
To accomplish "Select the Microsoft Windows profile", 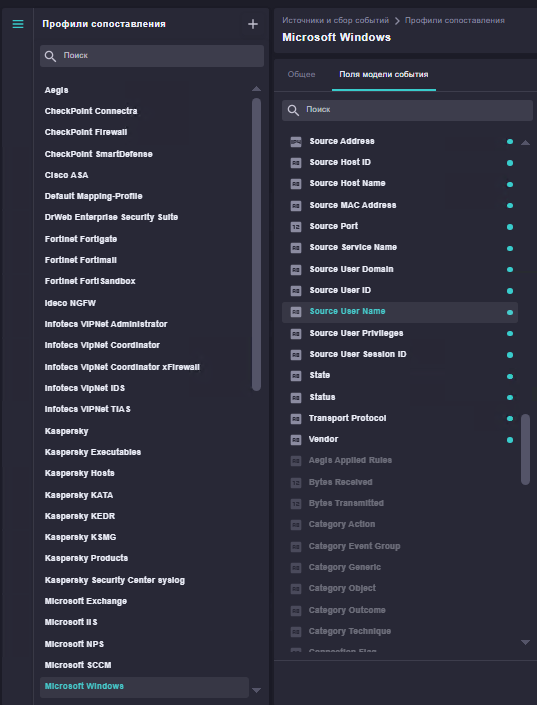I will click(x=144, y=687).
